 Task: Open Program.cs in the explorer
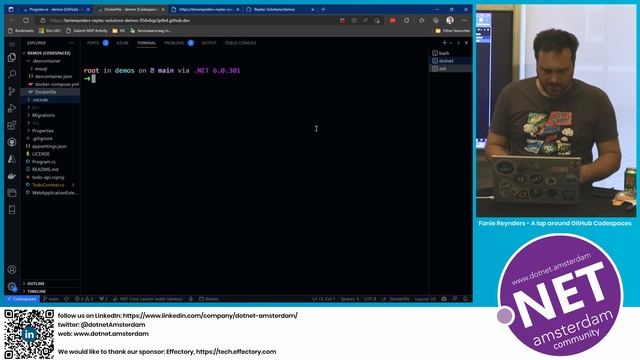click(x=44, y=162)
